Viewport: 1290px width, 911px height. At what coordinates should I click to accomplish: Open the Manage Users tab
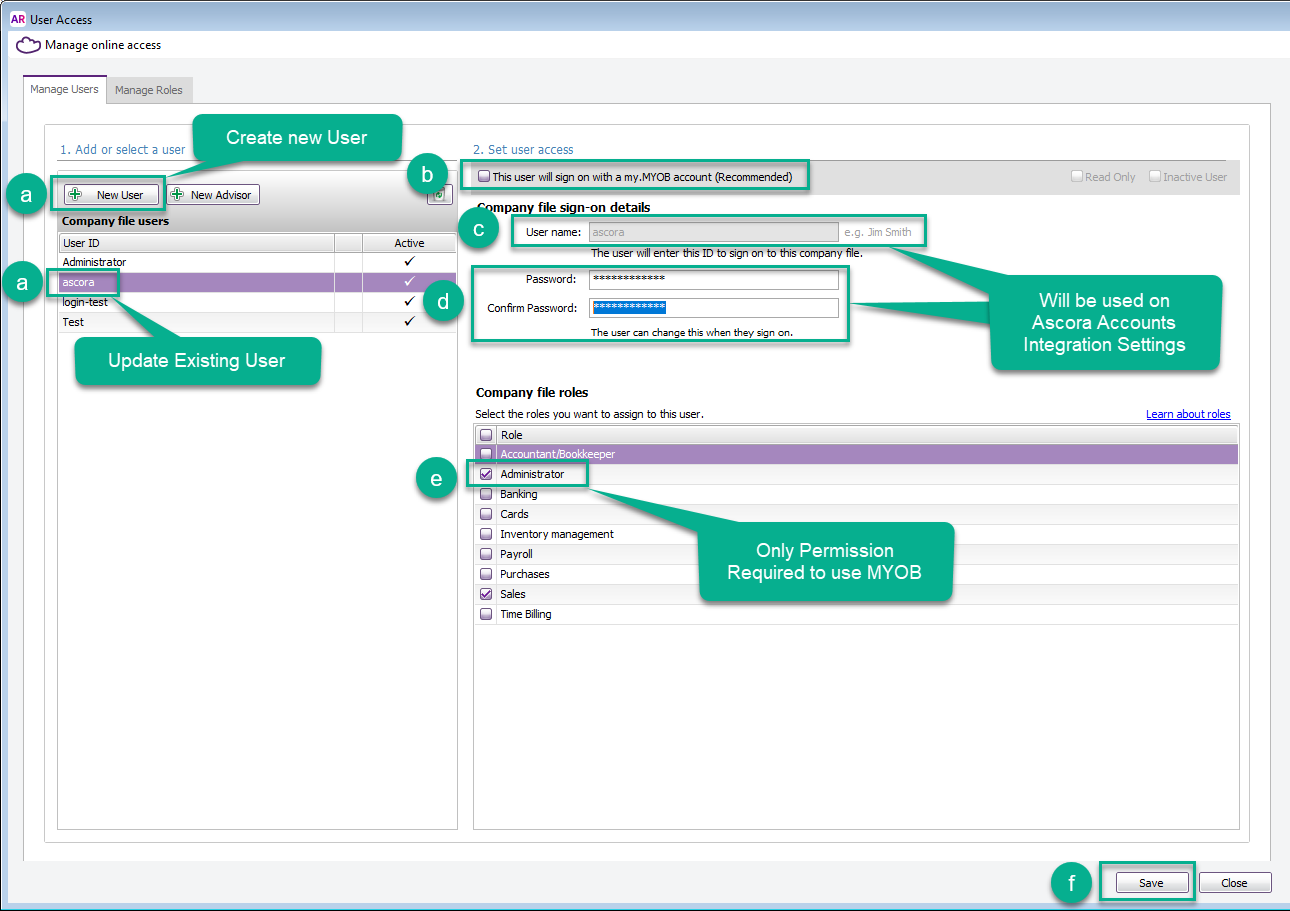coord(64,89)
